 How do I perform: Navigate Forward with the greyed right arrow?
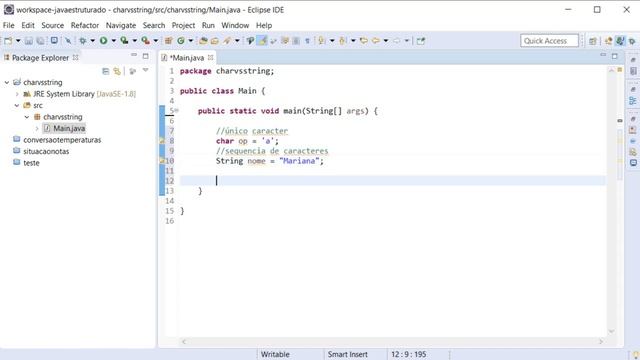(x=397, y=40)
